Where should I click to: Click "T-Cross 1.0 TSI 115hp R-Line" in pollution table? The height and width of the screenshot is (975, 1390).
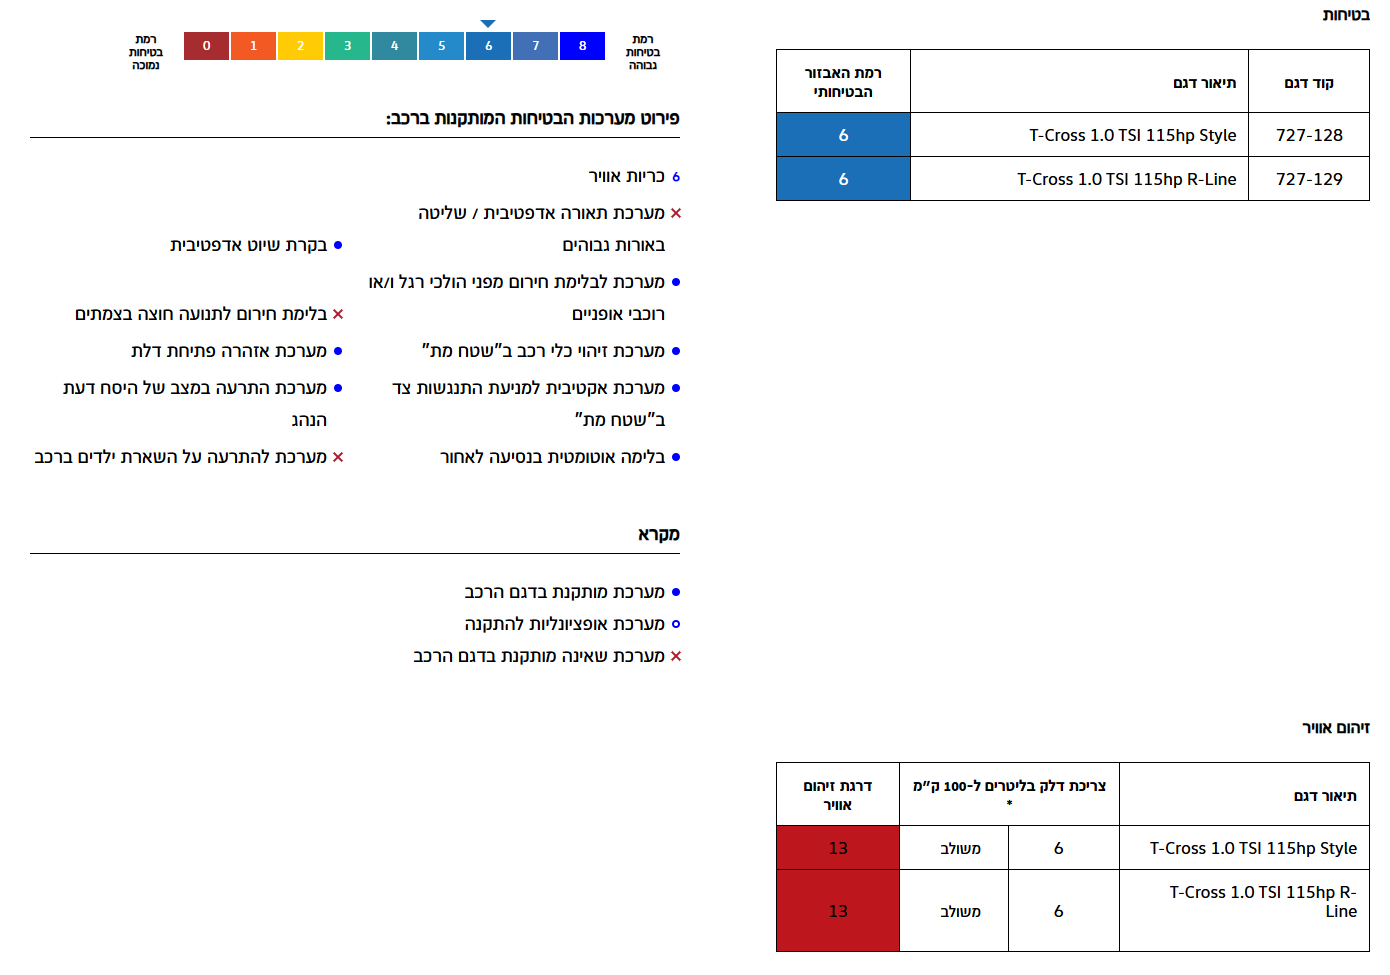point(1262,901)
